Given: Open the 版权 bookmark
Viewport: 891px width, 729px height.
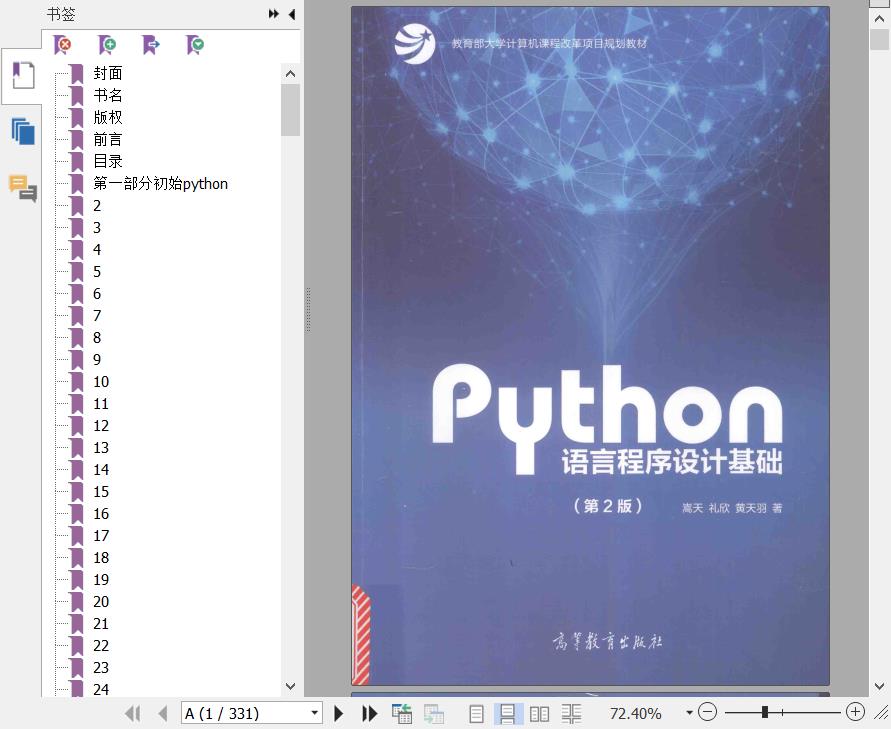Looking at the screenshot, I should tap(107, 117).
